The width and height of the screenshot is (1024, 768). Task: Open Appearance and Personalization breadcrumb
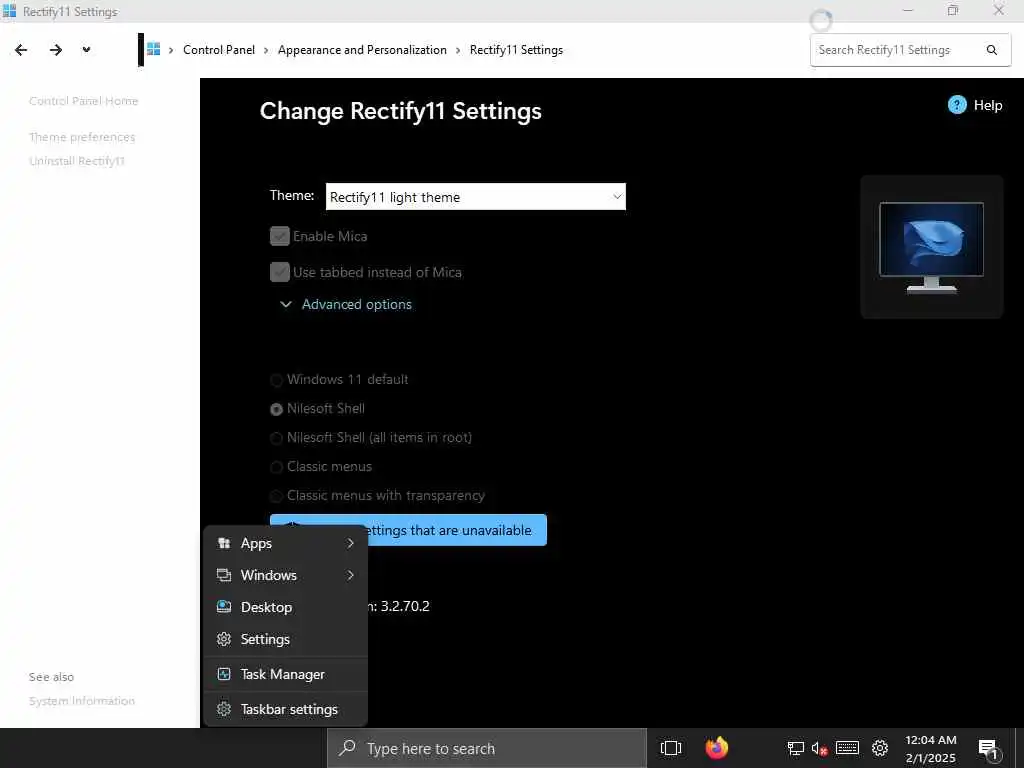[362, 50]
